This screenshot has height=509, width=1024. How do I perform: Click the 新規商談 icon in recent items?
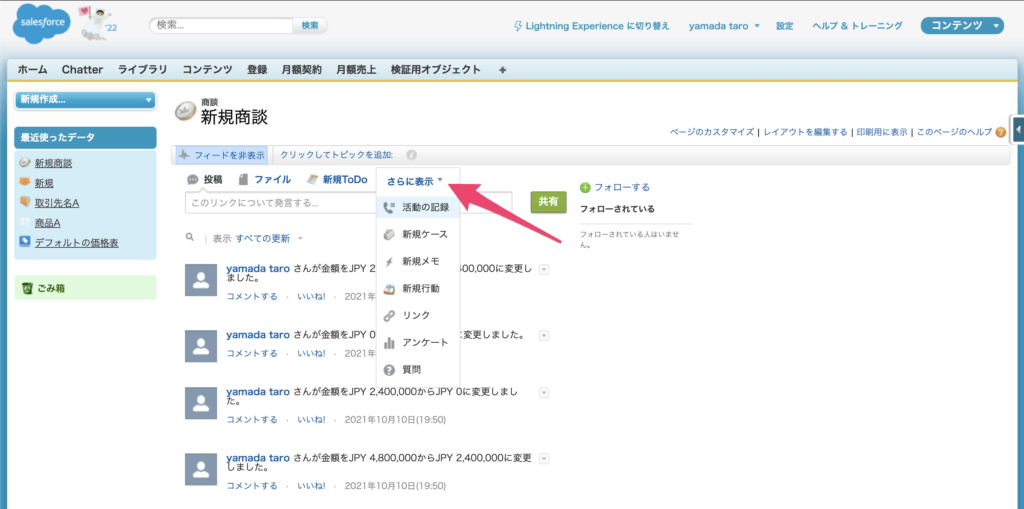click(25, 163)
